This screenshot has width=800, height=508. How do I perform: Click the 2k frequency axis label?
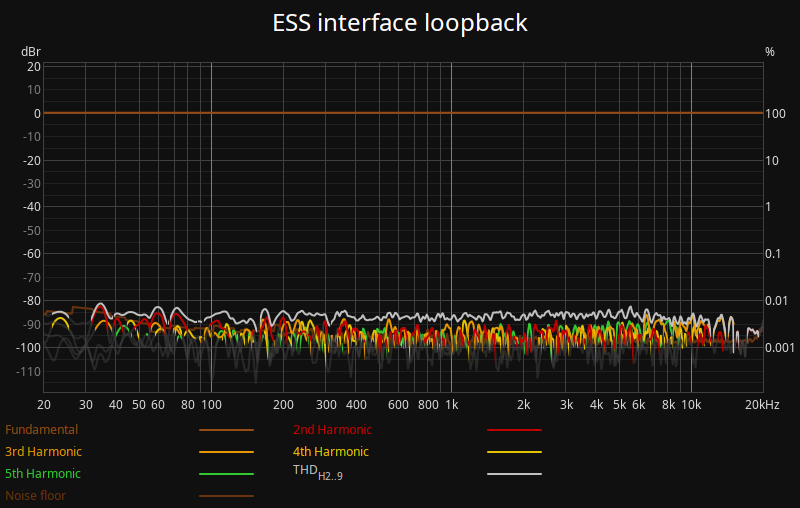pos(523,404)
